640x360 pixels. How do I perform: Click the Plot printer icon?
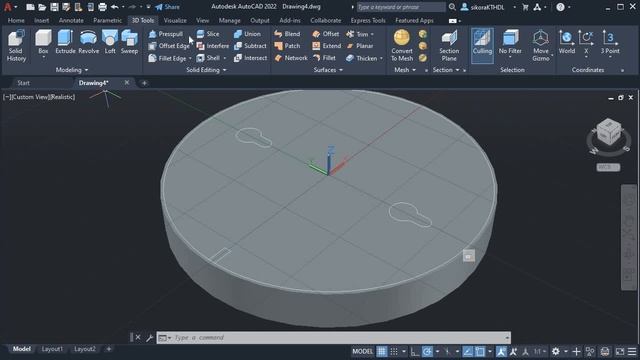tap(102, 7)
